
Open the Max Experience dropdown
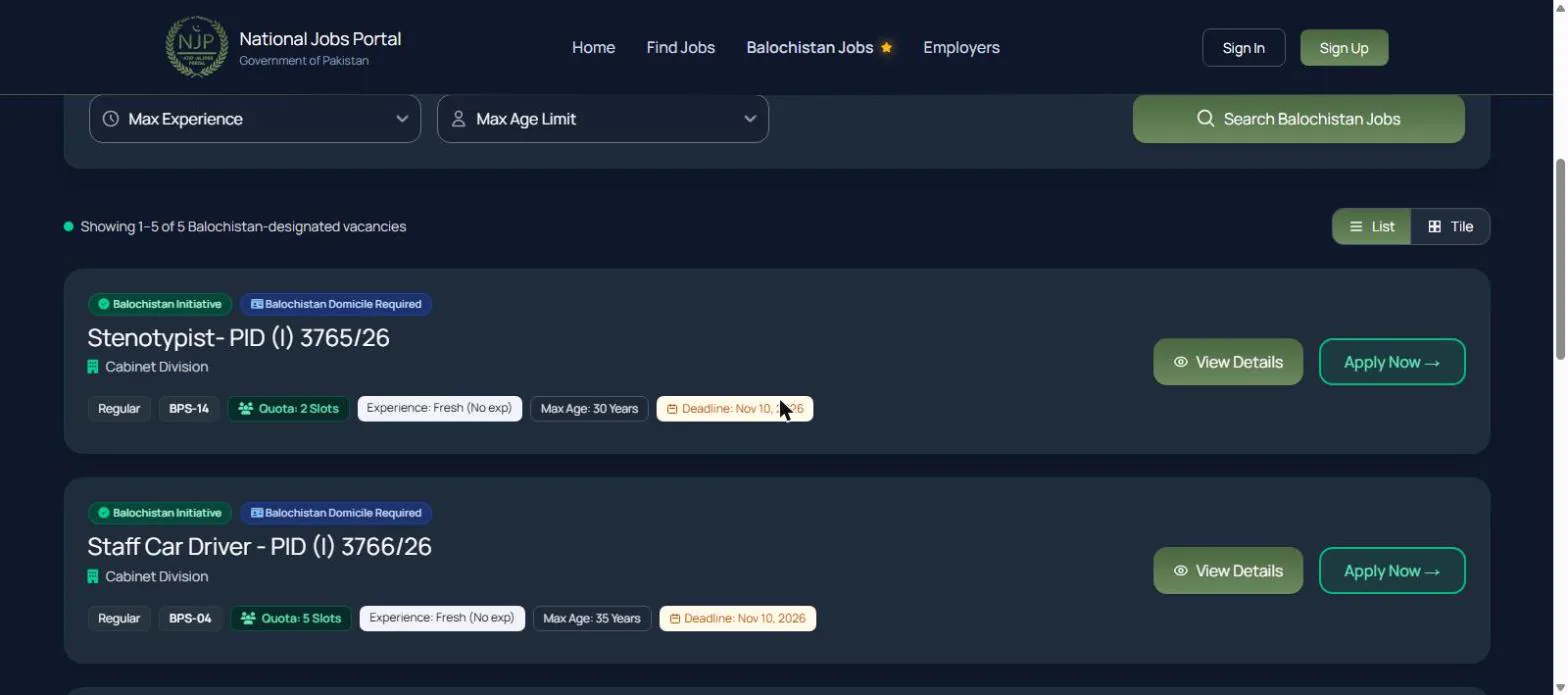[255, 119]
